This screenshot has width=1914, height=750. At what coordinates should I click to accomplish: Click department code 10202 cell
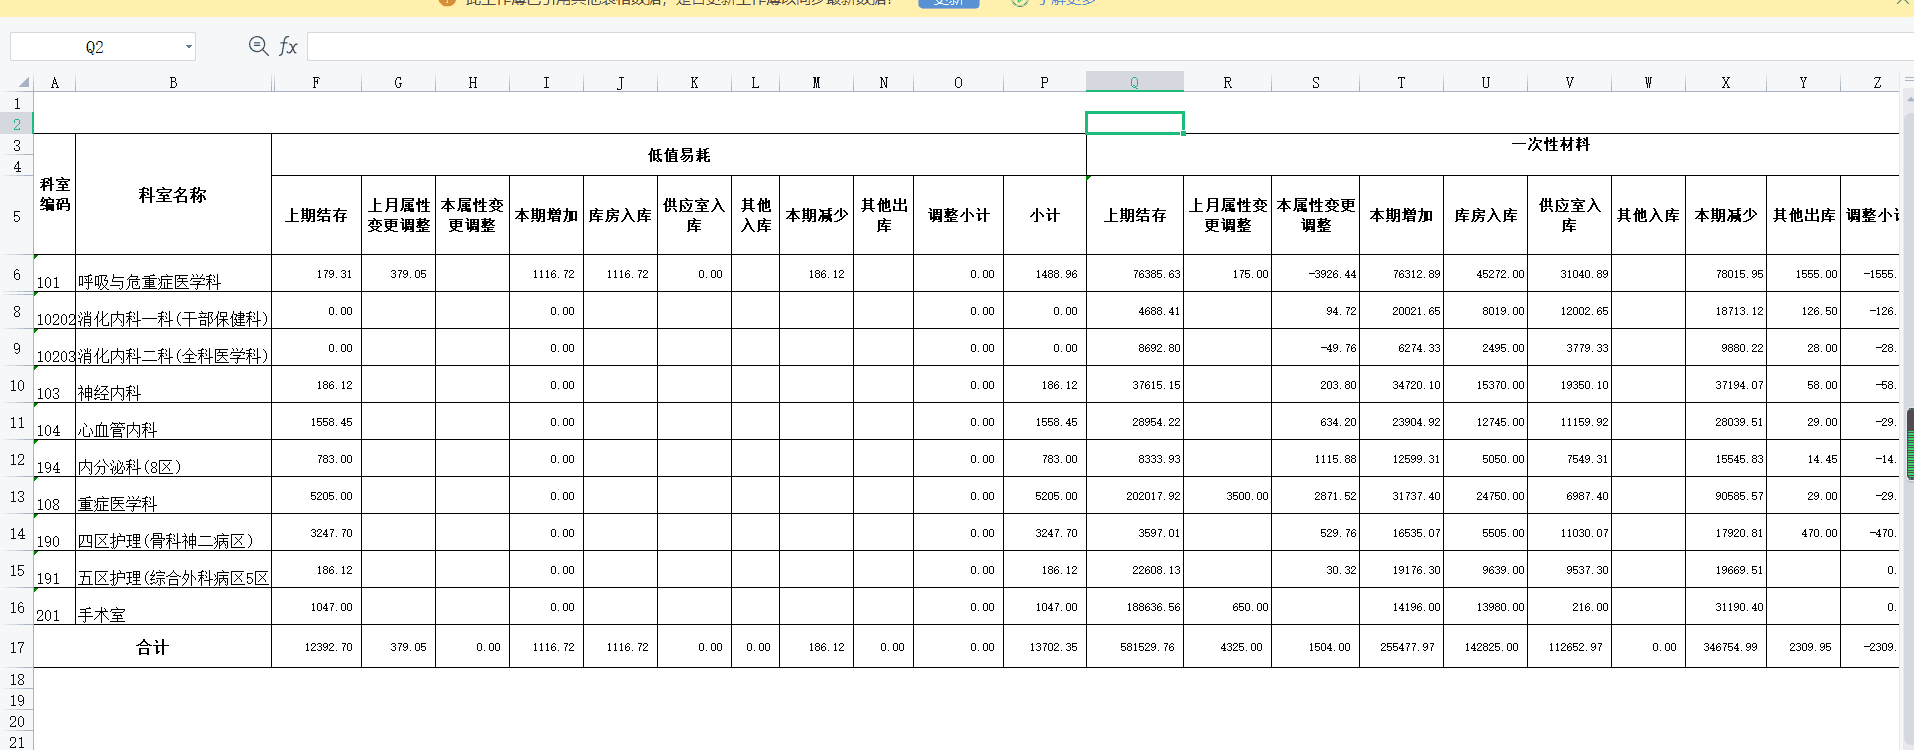tap(54, 311)
